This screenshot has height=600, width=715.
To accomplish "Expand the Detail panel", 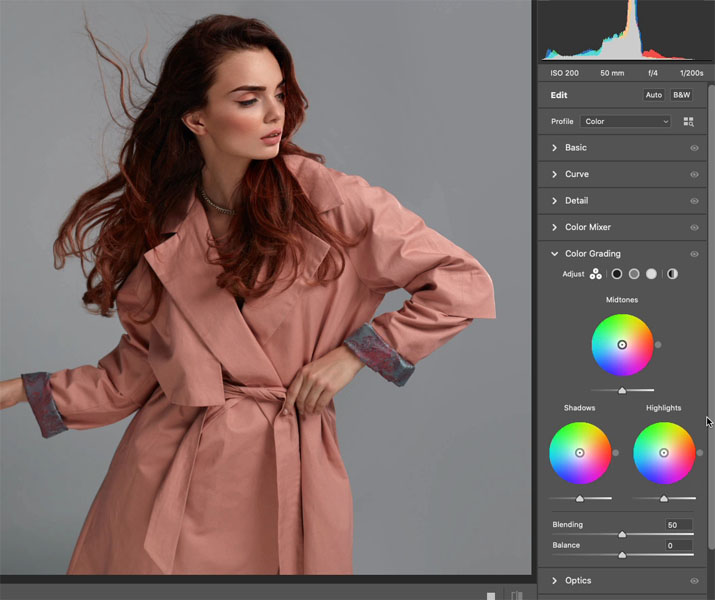I will [x=555, y=201].
